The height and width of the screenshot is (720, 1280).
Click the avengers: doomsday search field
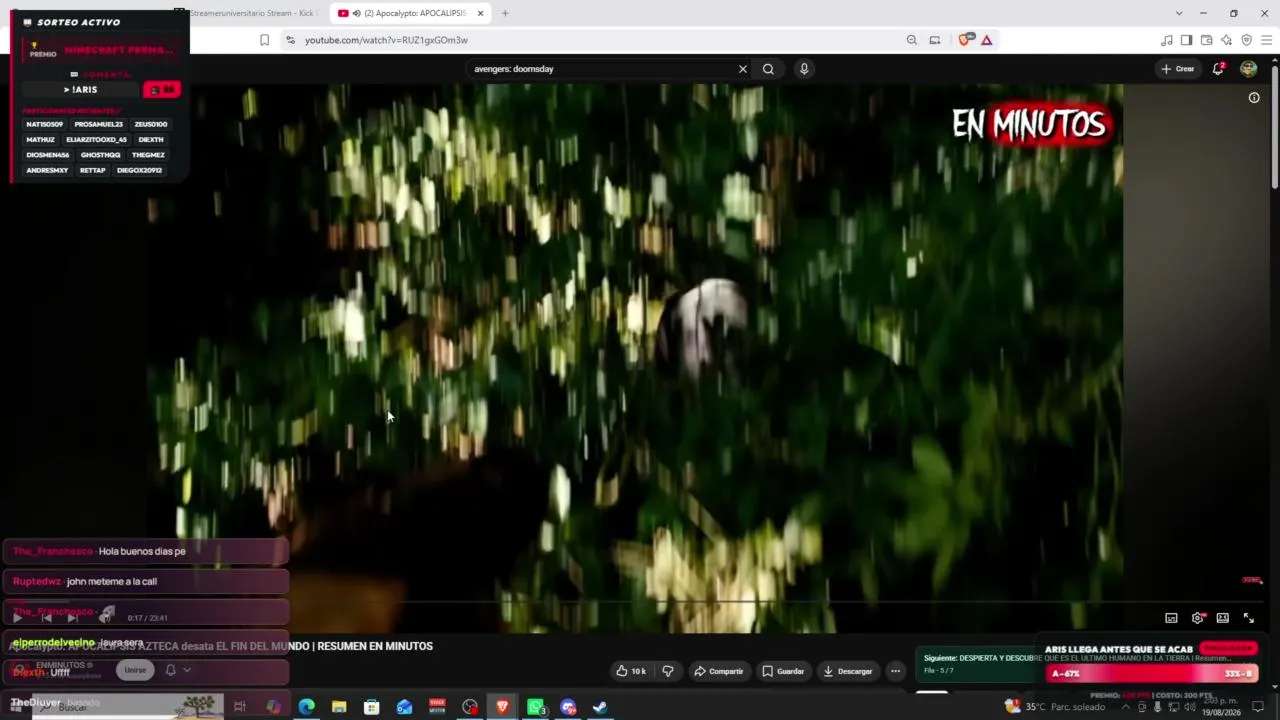[x=603, y=69]
